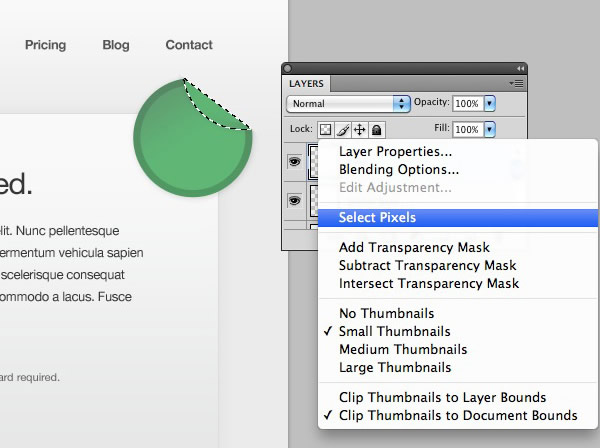
Task: Click the 'Nunc pellentesque' text line
Action: point(68,231)
